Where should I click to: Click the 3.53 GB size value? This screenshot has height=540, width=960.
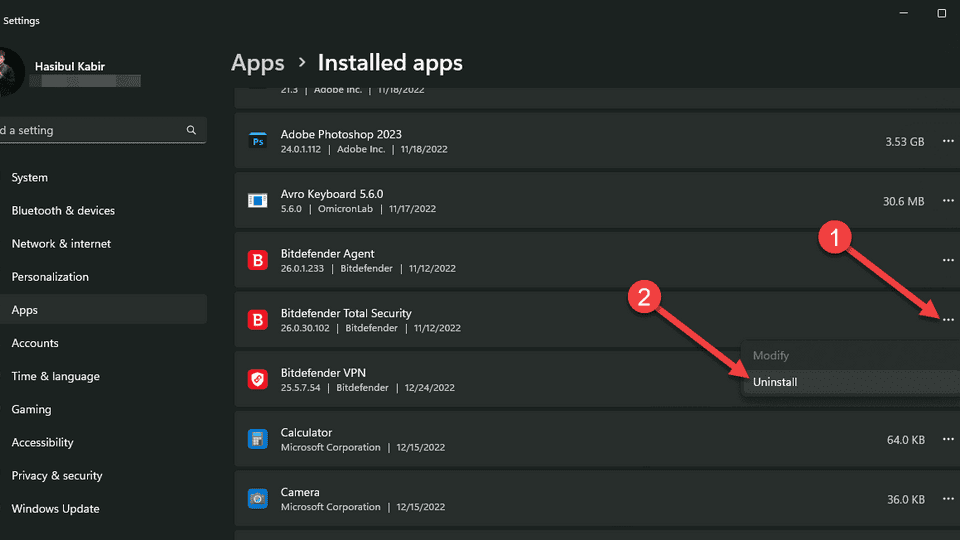point(904,141)
